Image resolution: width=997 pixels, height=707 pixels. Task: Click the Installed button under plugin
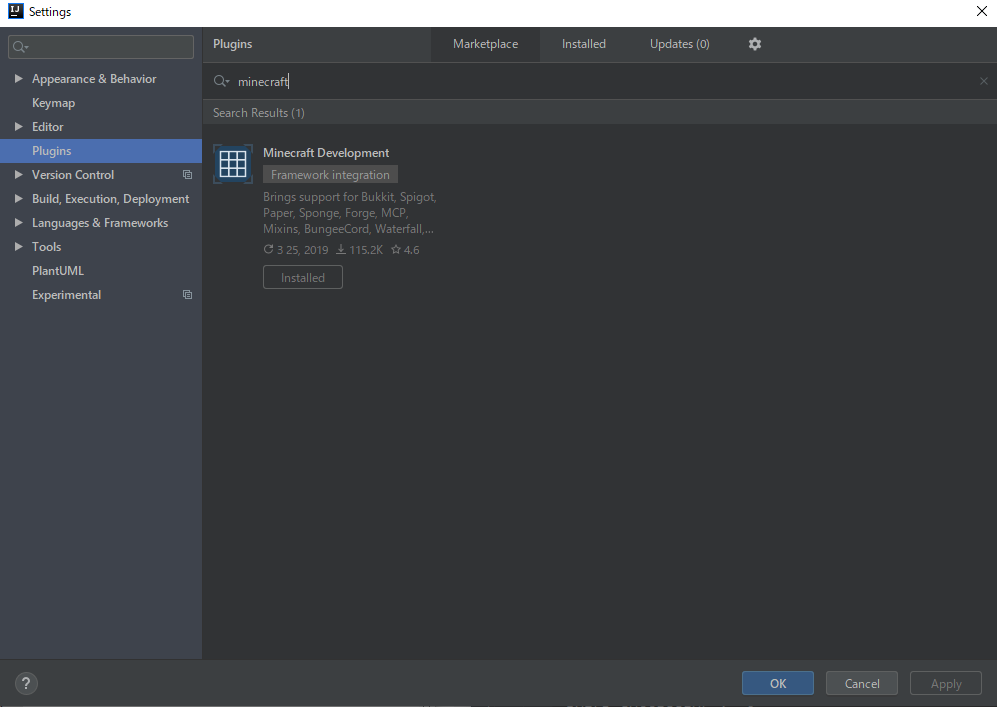pyautogui.click(x=303, y=277)
